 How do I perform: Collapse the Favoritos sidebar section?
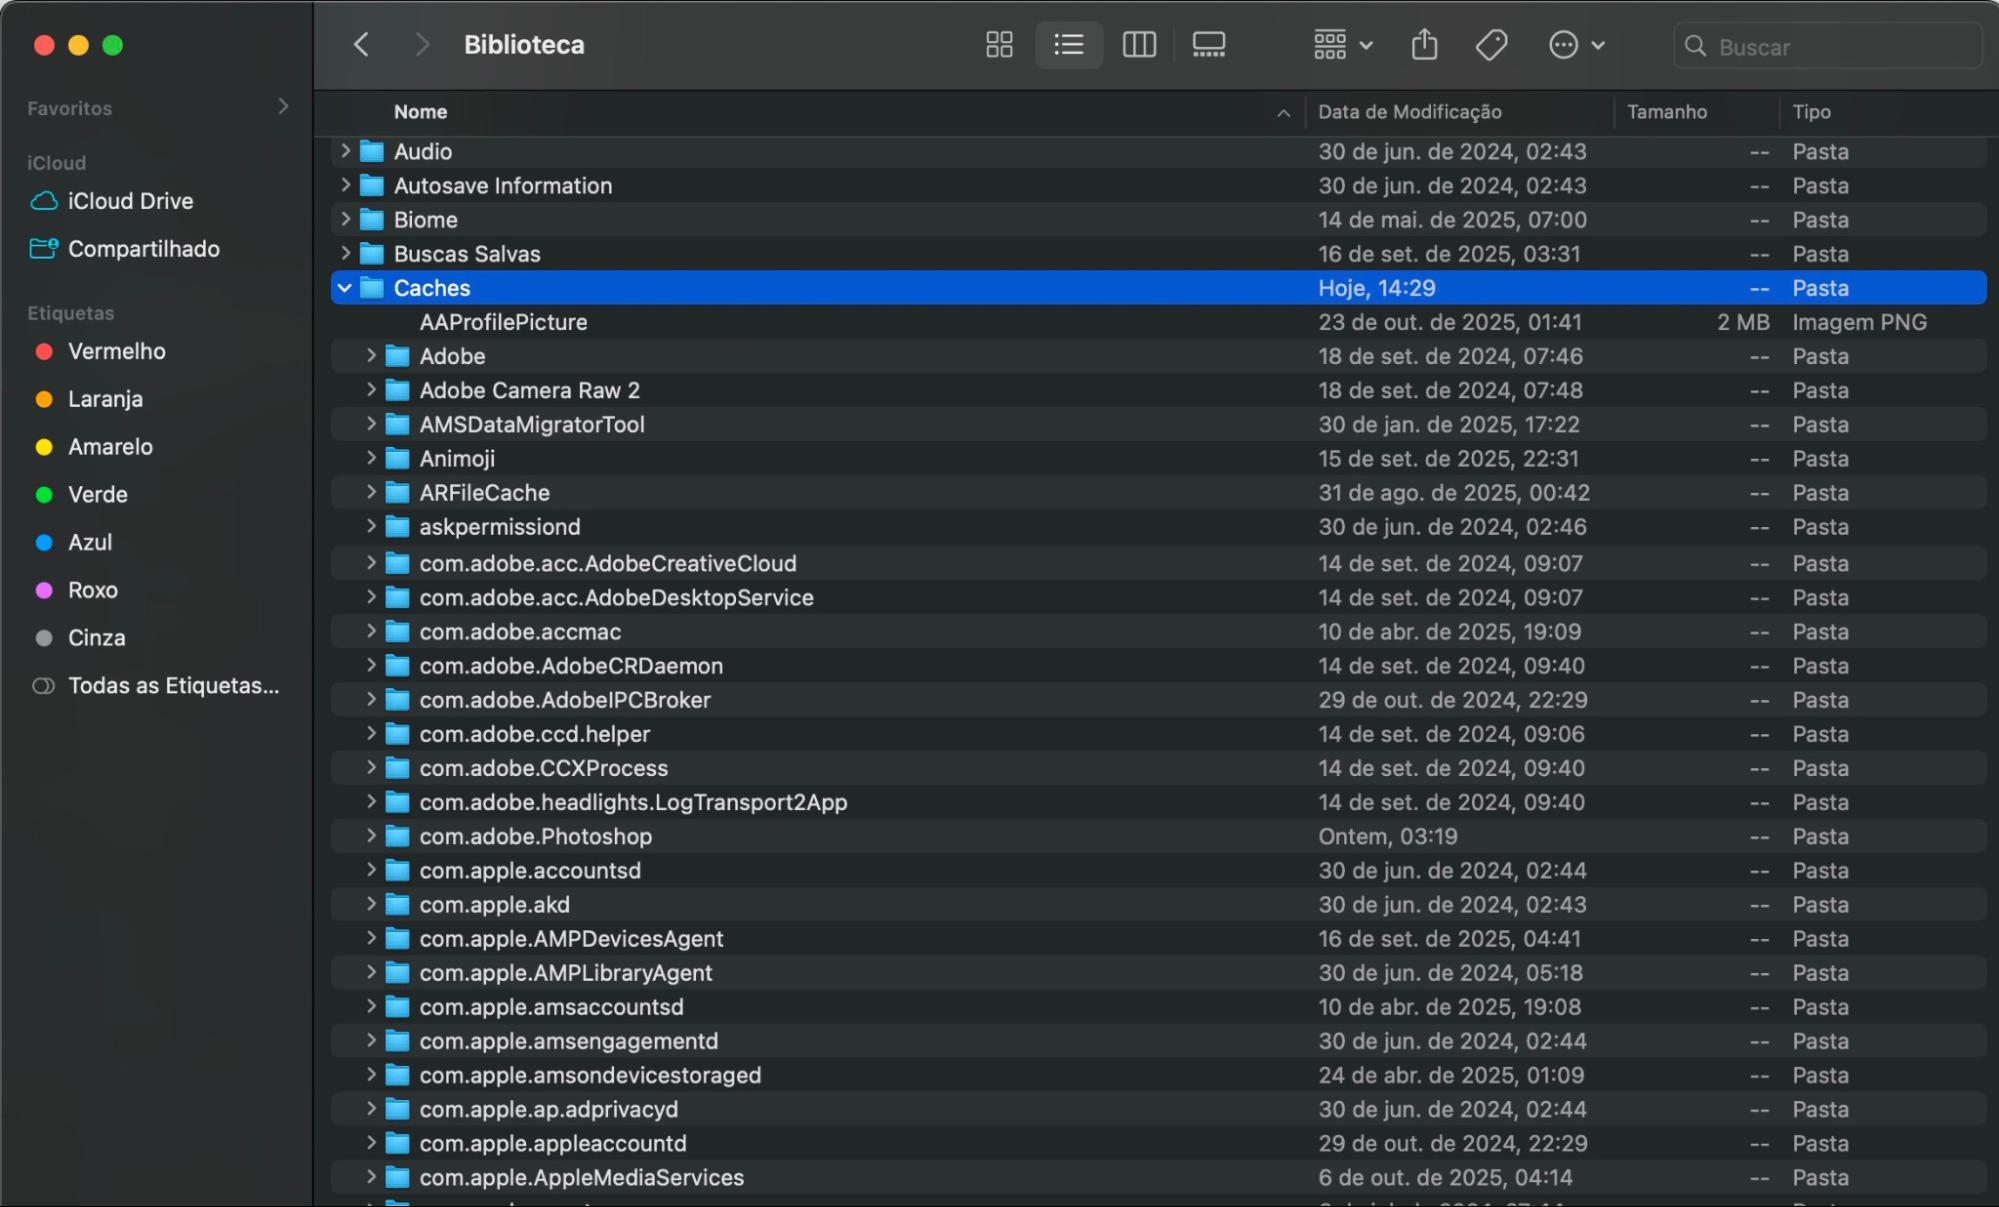pos(284,107)
